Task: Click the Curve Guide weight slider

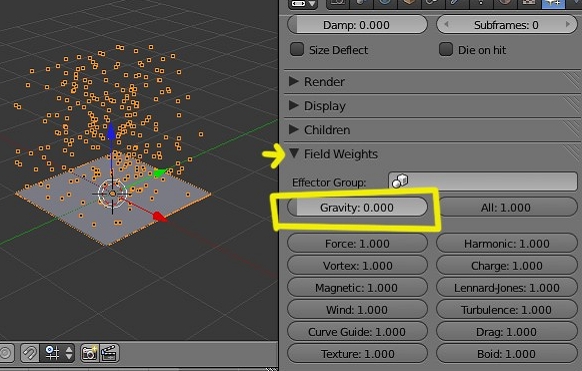Action: (x=357, y=332)
